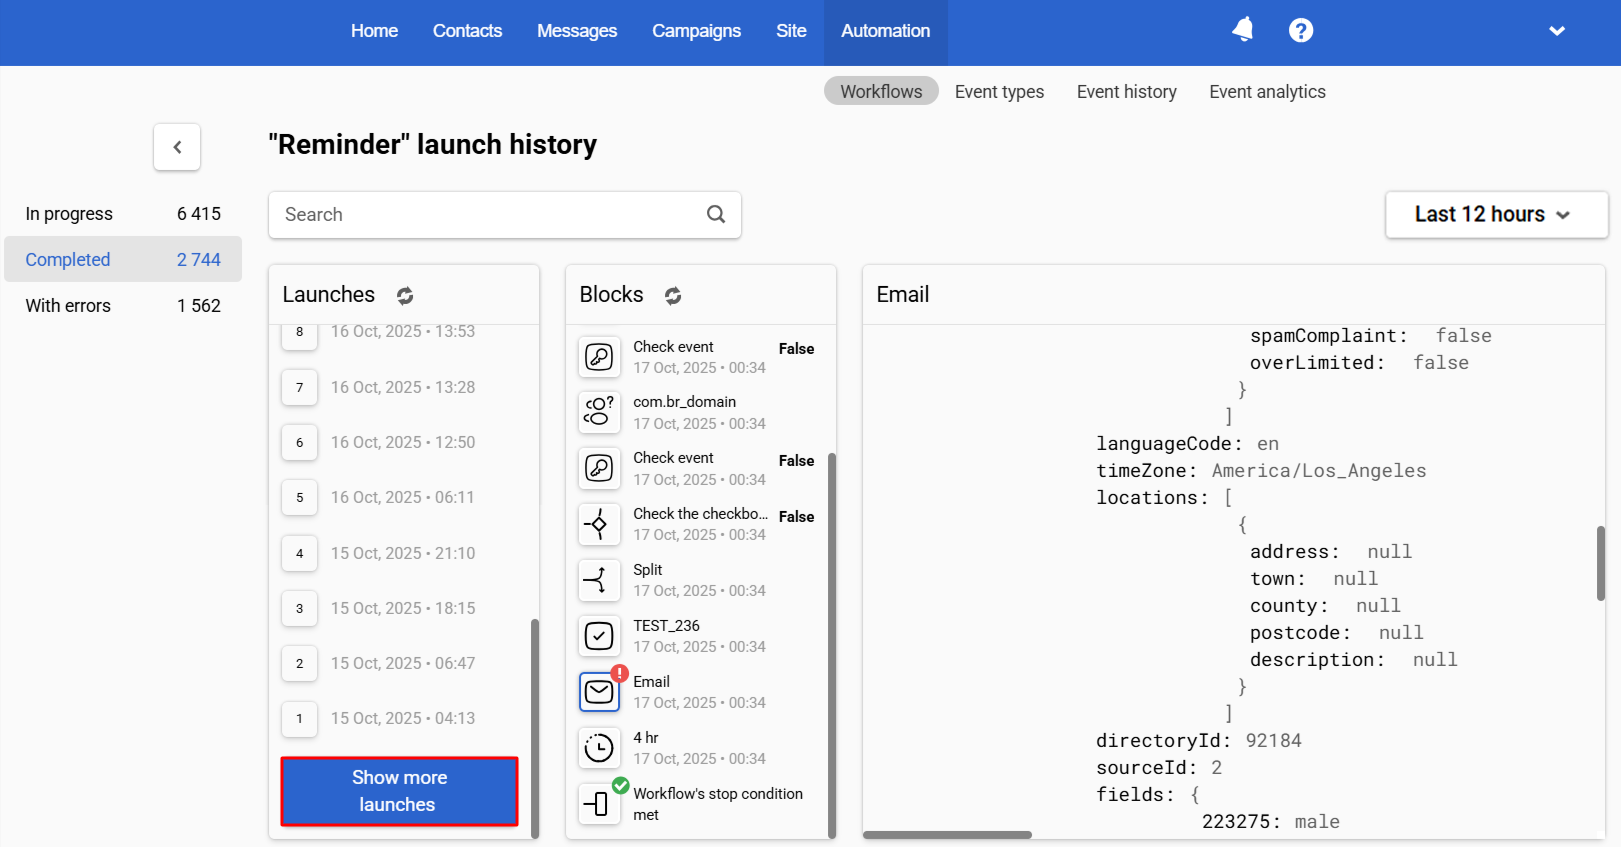This screenshot has width=1621, height=847.
Task: Select the first Check event block icon
Action: pos(599,357)
